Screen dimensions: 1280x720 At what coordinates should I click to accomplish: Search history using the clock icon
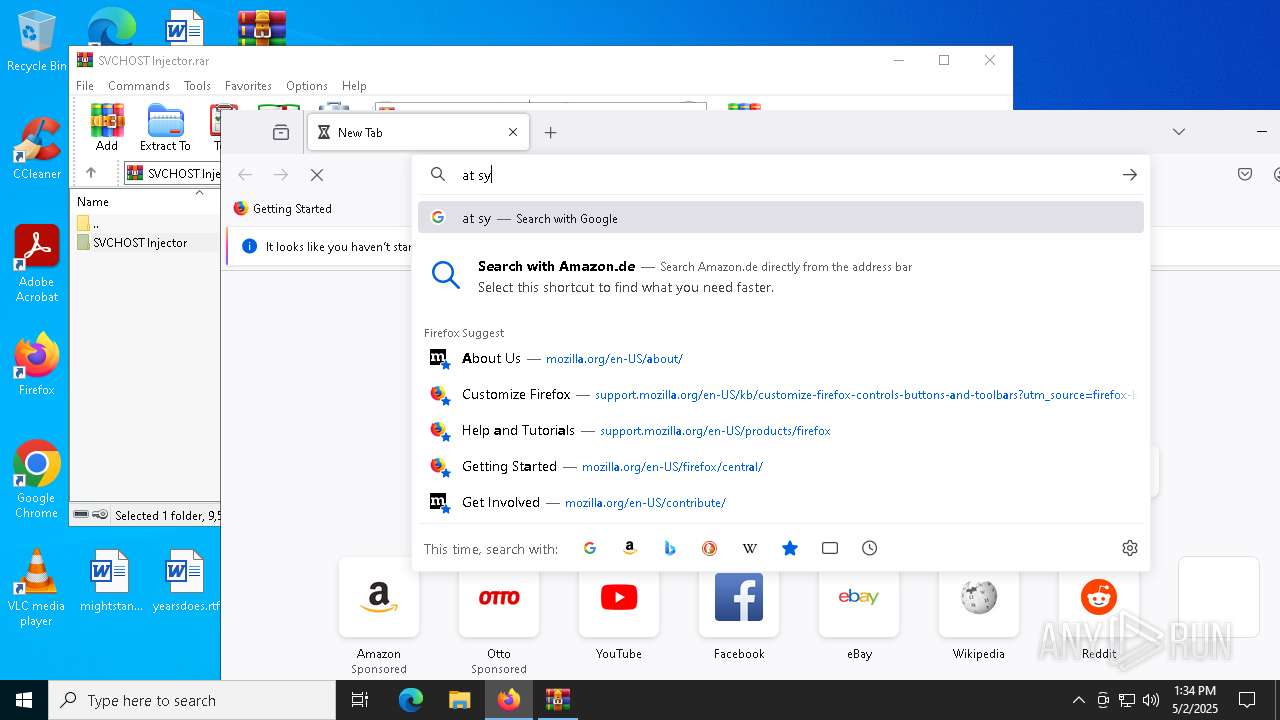click(870, 548)
